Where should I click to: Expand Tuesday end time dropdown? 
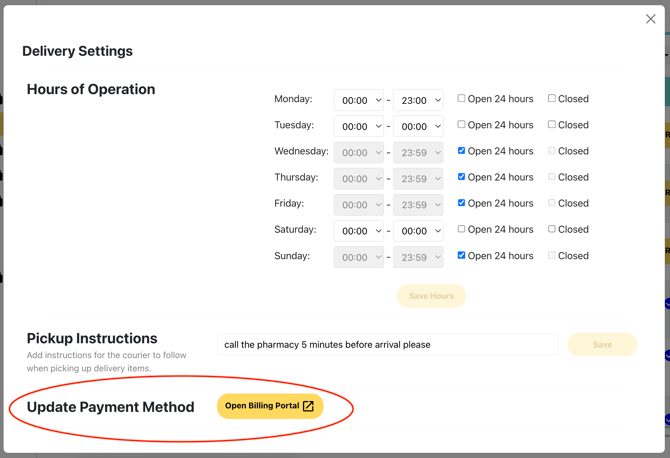(418, 126)
